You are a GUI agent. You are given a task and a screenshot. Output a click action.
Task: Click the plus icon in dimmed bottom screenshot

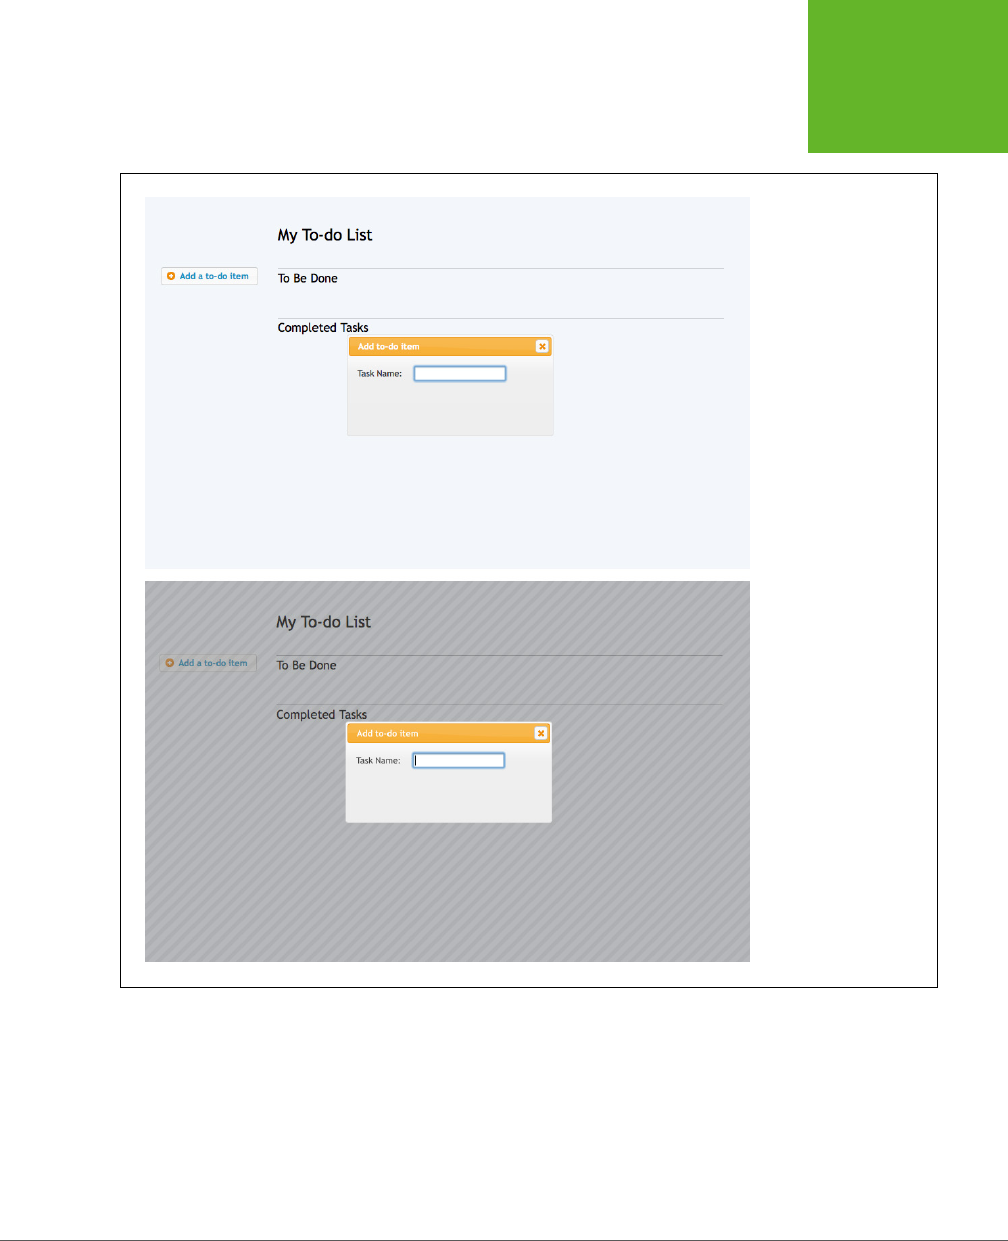[170, 663]
